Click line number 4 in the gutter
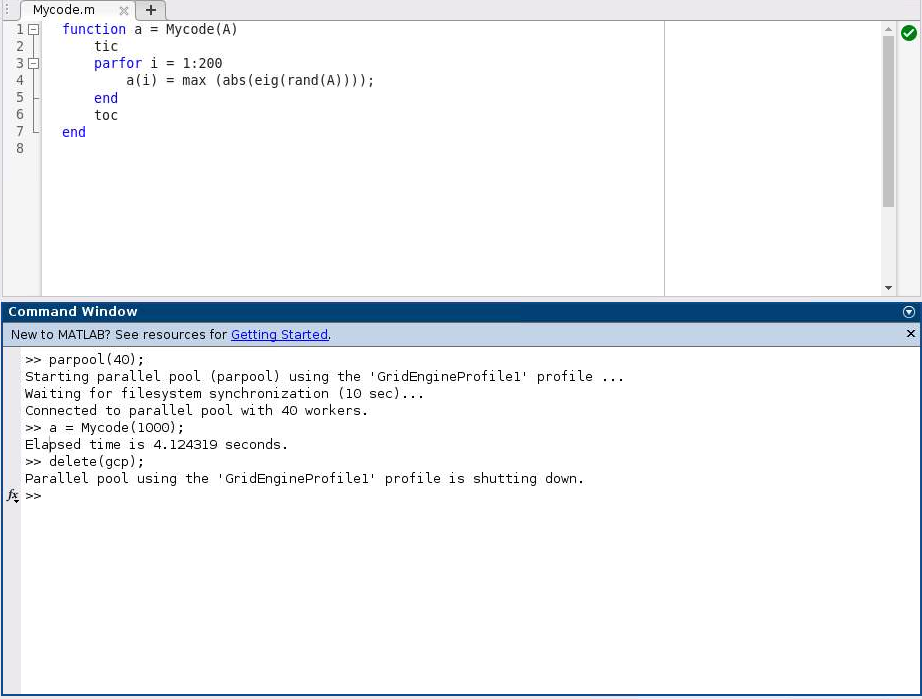The width and height of the screenshot is (922, 699). pos(20,80)
